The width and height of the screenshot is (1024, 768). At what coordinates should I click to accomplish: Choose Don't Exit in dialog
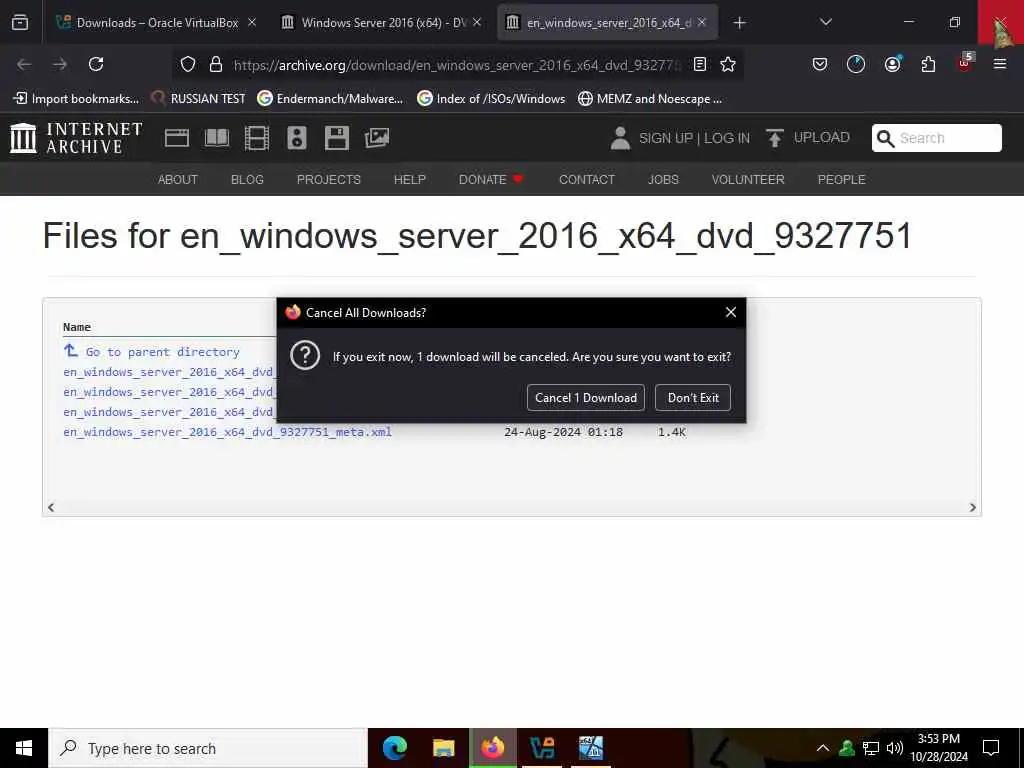[x=692, y=398]
